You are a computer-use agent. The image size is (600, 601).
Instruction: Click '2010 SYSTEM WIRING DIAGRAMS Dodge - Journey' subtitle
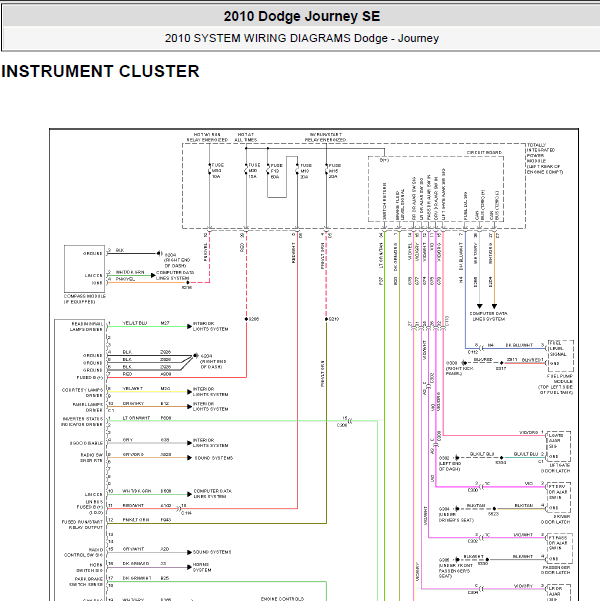[302, 38]
